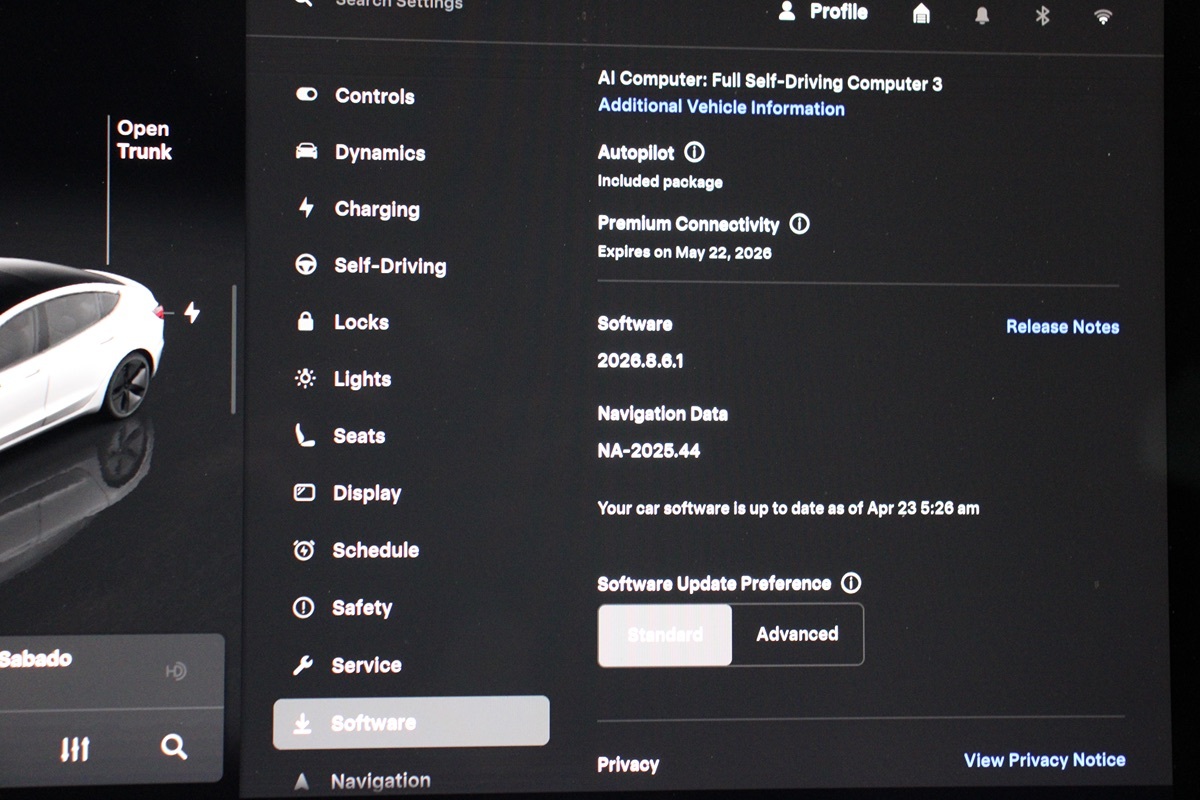
Task: Tap the Privacy heading
Action: tap(628, 764)
